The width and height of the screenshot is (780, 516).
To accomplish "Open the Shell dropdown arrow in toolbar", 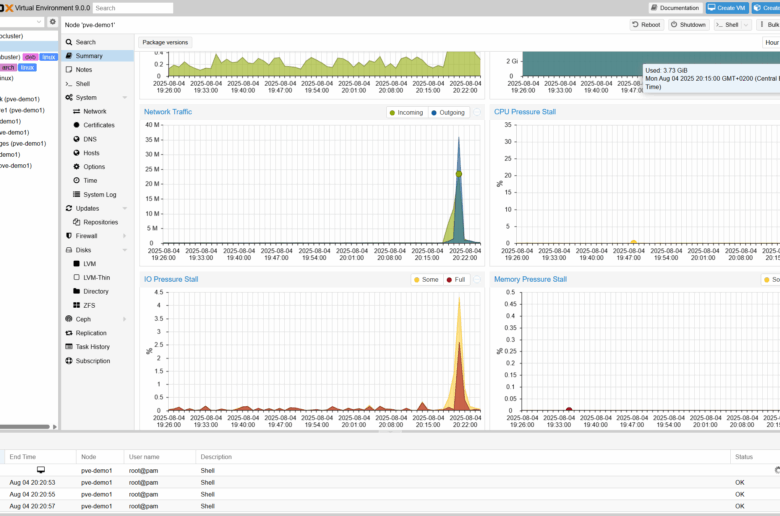I will 745,25.
